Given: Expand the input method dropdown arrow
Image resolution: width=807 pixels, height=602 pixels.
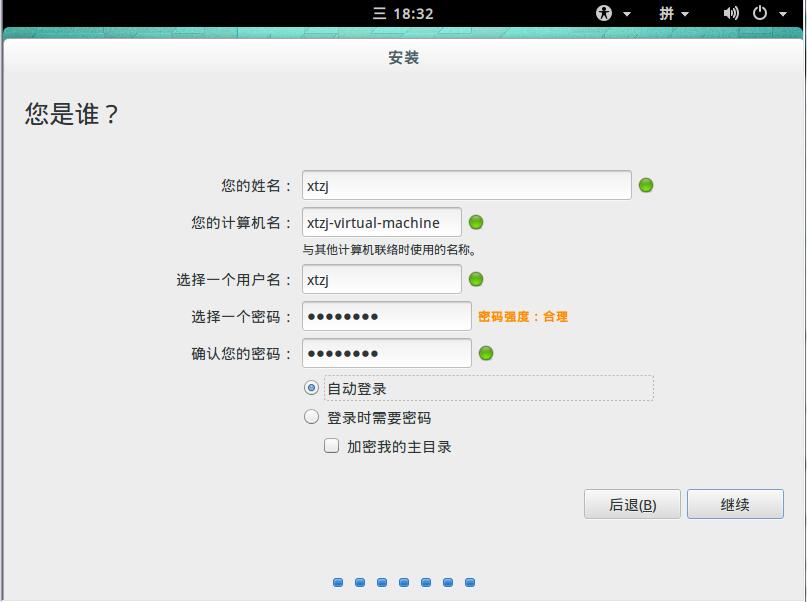Looking at the screenshot, I should 686,14.
